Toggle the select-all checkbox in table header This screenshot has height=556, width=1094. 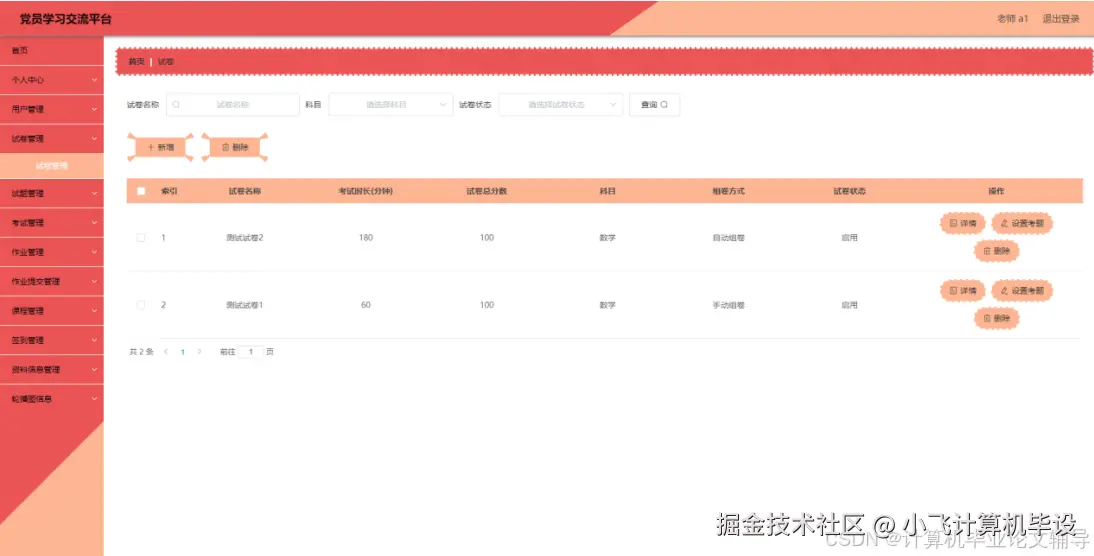(141, 191)
